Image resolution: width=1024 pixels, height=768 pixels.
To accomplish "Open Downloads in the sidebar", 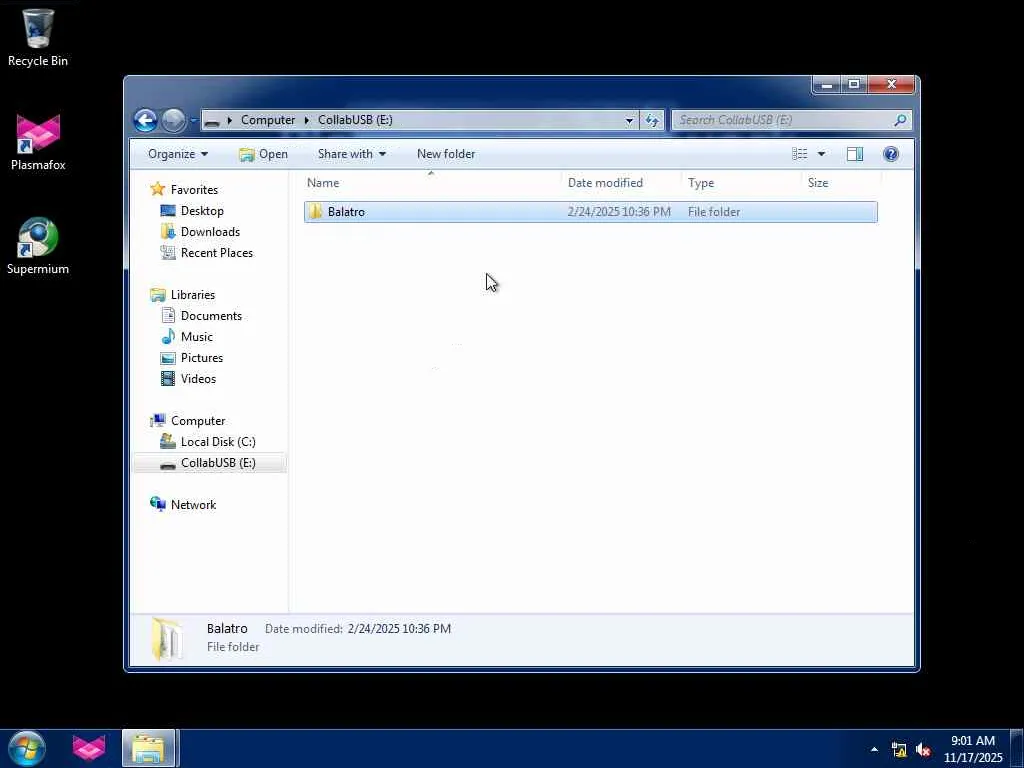I will [x=210, y=232].
